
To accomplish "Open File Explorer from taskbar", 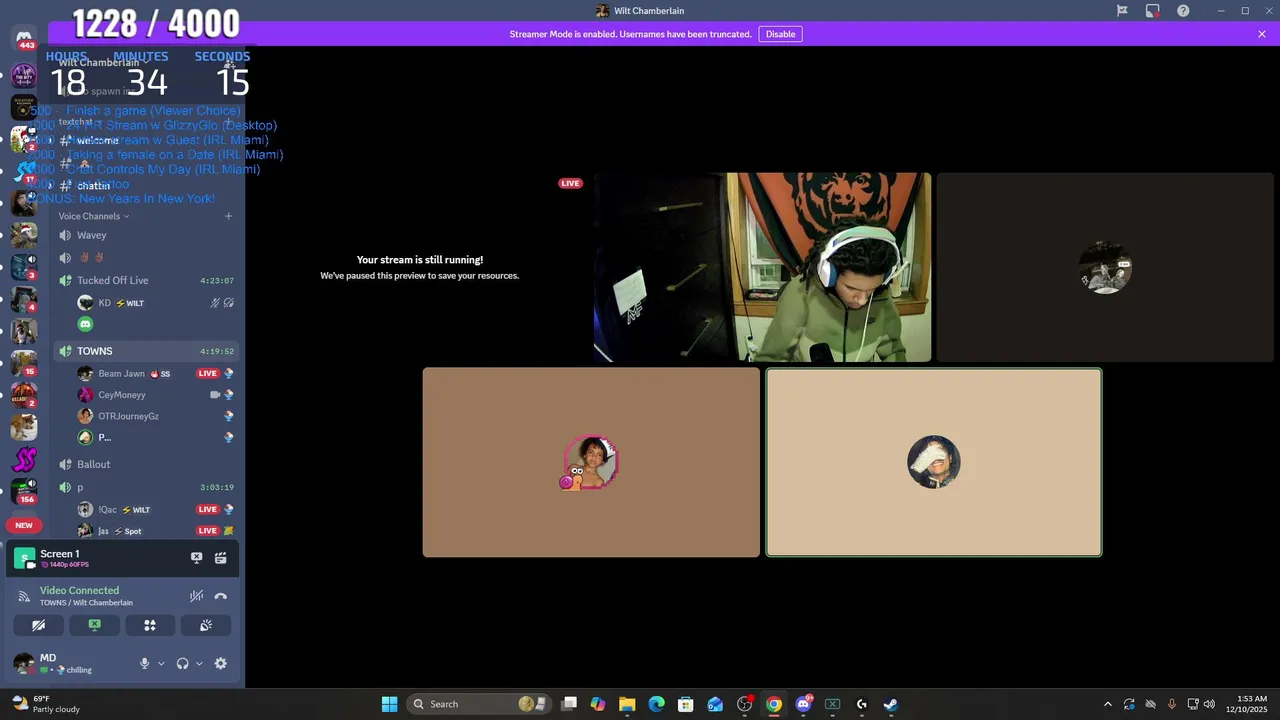I will tap(627, 704).
